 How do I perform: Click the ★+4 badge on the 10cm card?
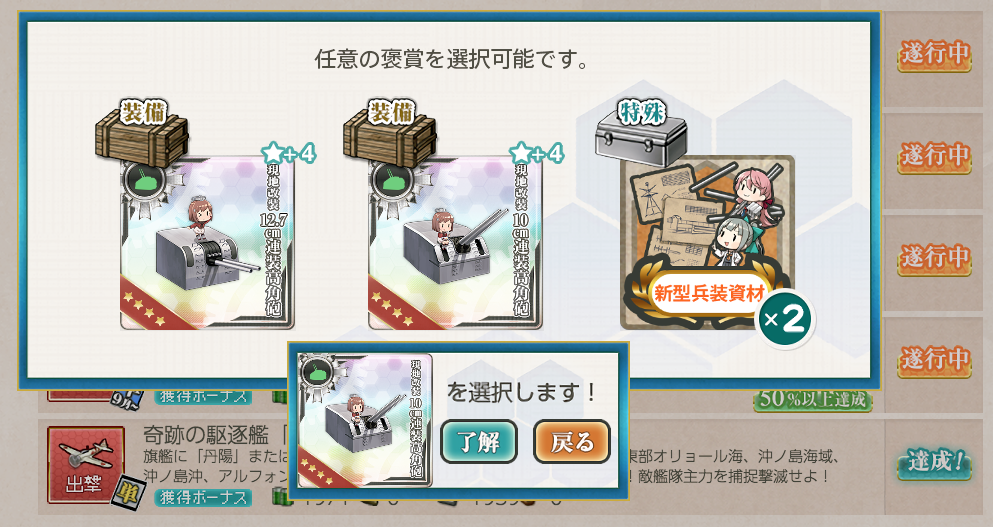[x=536, y=153]
